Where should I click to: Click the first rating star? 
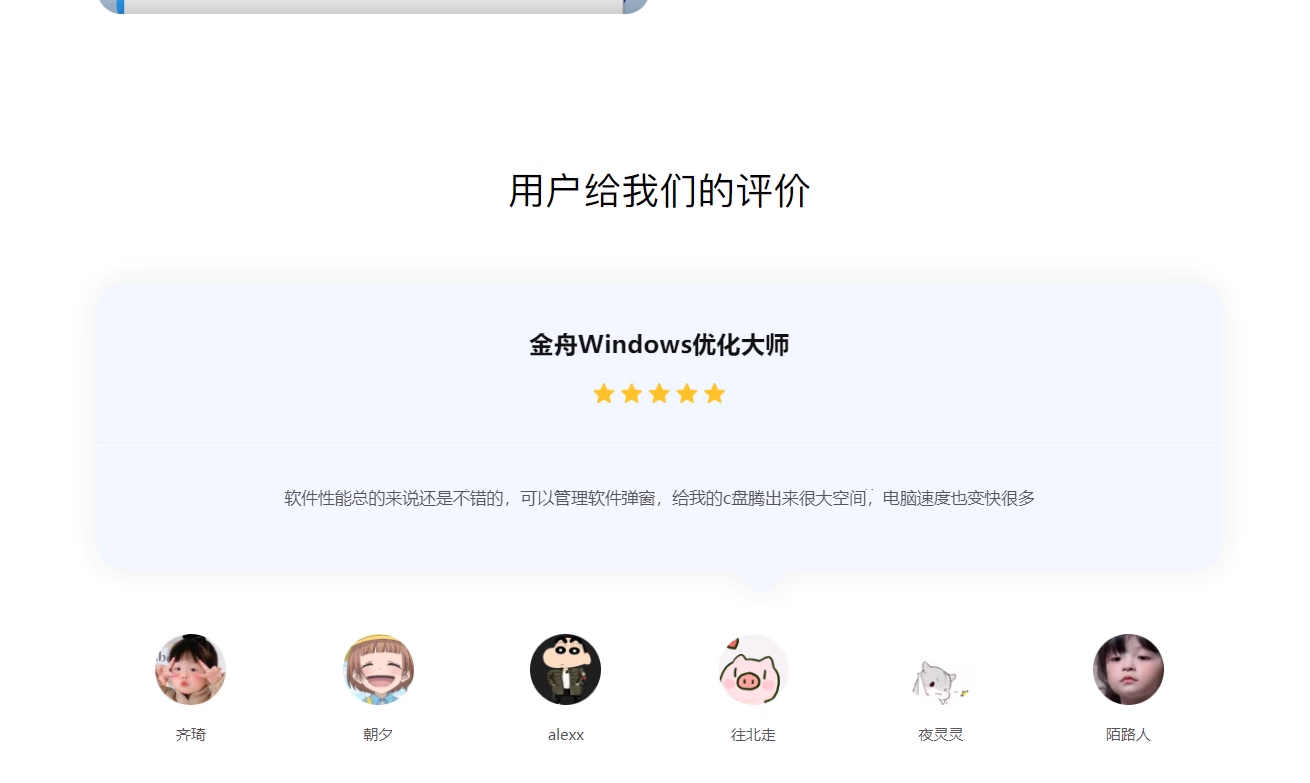(603, 393)
